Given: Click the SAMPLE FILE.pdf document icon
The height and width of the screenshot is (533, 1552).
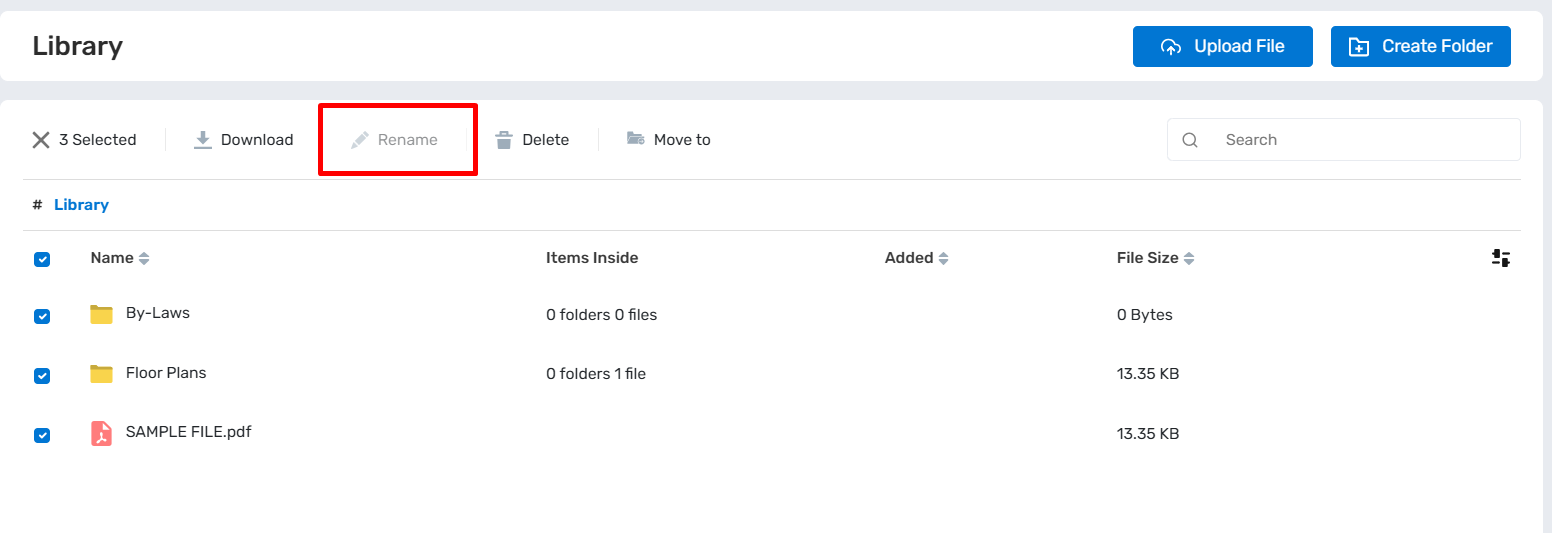Looking at the screenshot, I should tap(101, 433).
